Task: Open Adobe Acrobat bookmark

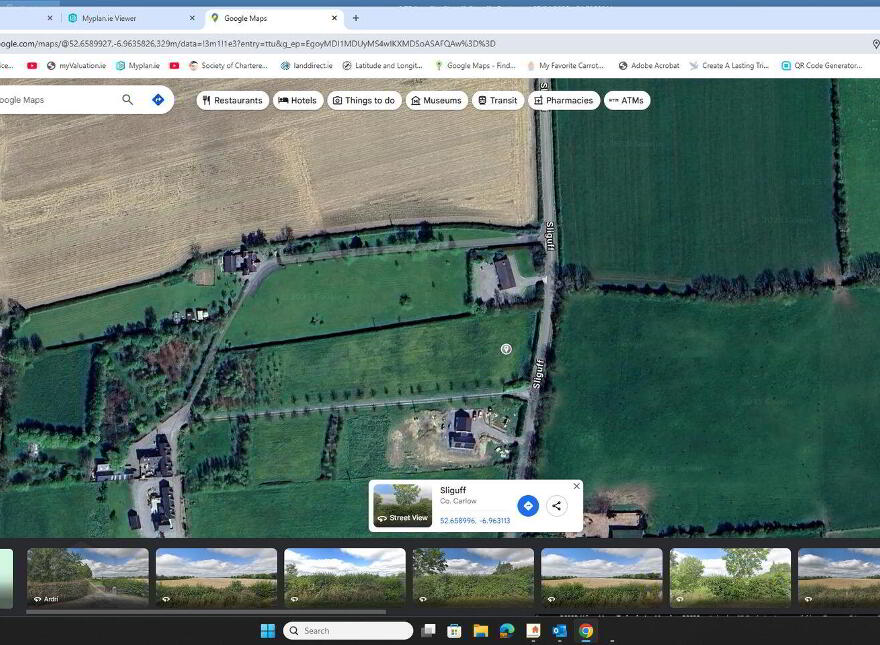Action: [x=649, y=66]
